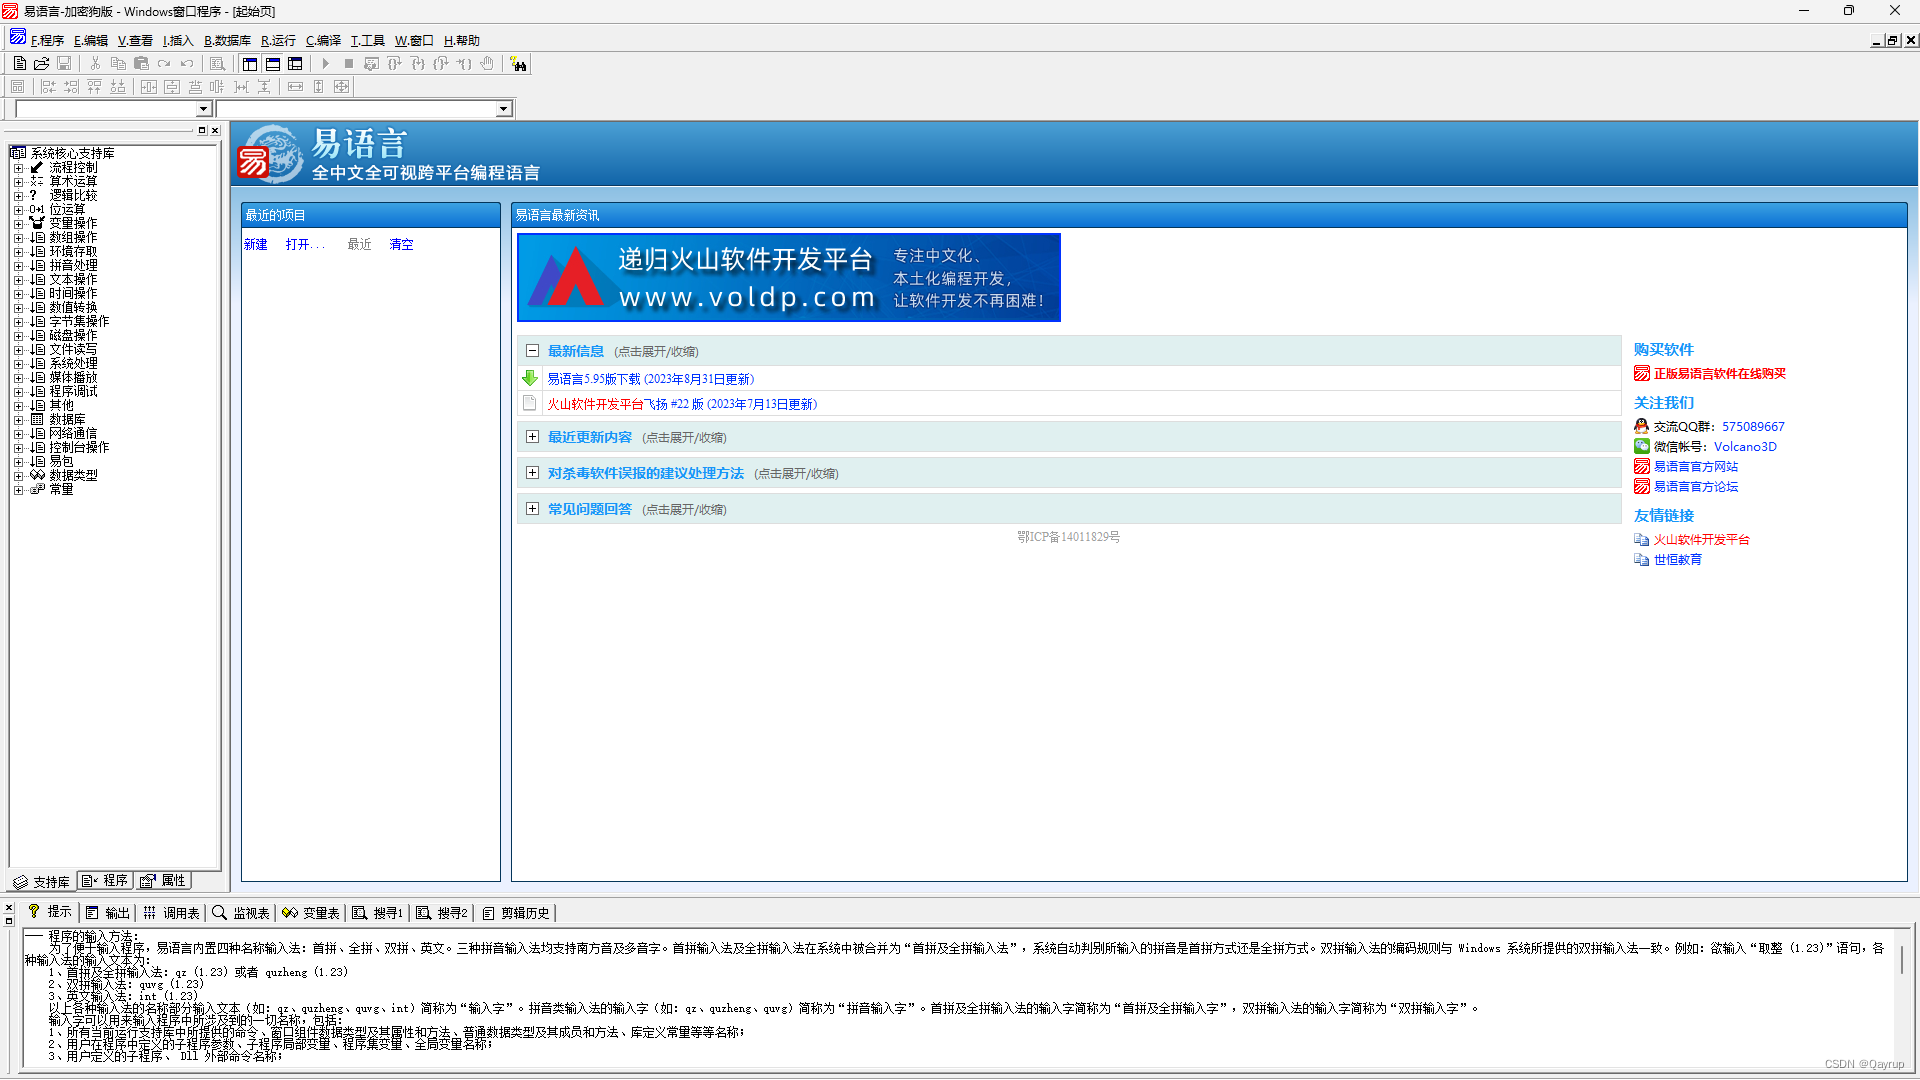Viewport: 1920px width, 1080px height.
Task: Click QQ group number 575089667
Action: click(x=1753, y=426)
